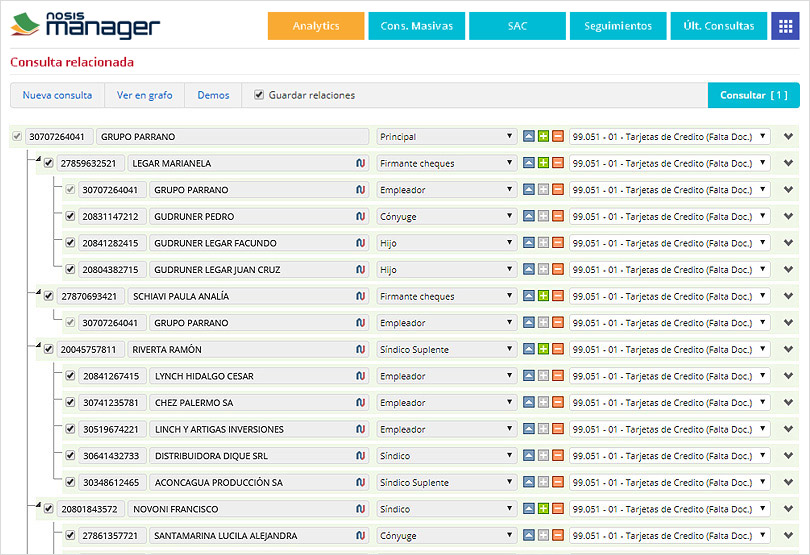
Task: Uncheck the GUDRUNER LEGAR FACUNDO checkbox
Action: (70, 242)
